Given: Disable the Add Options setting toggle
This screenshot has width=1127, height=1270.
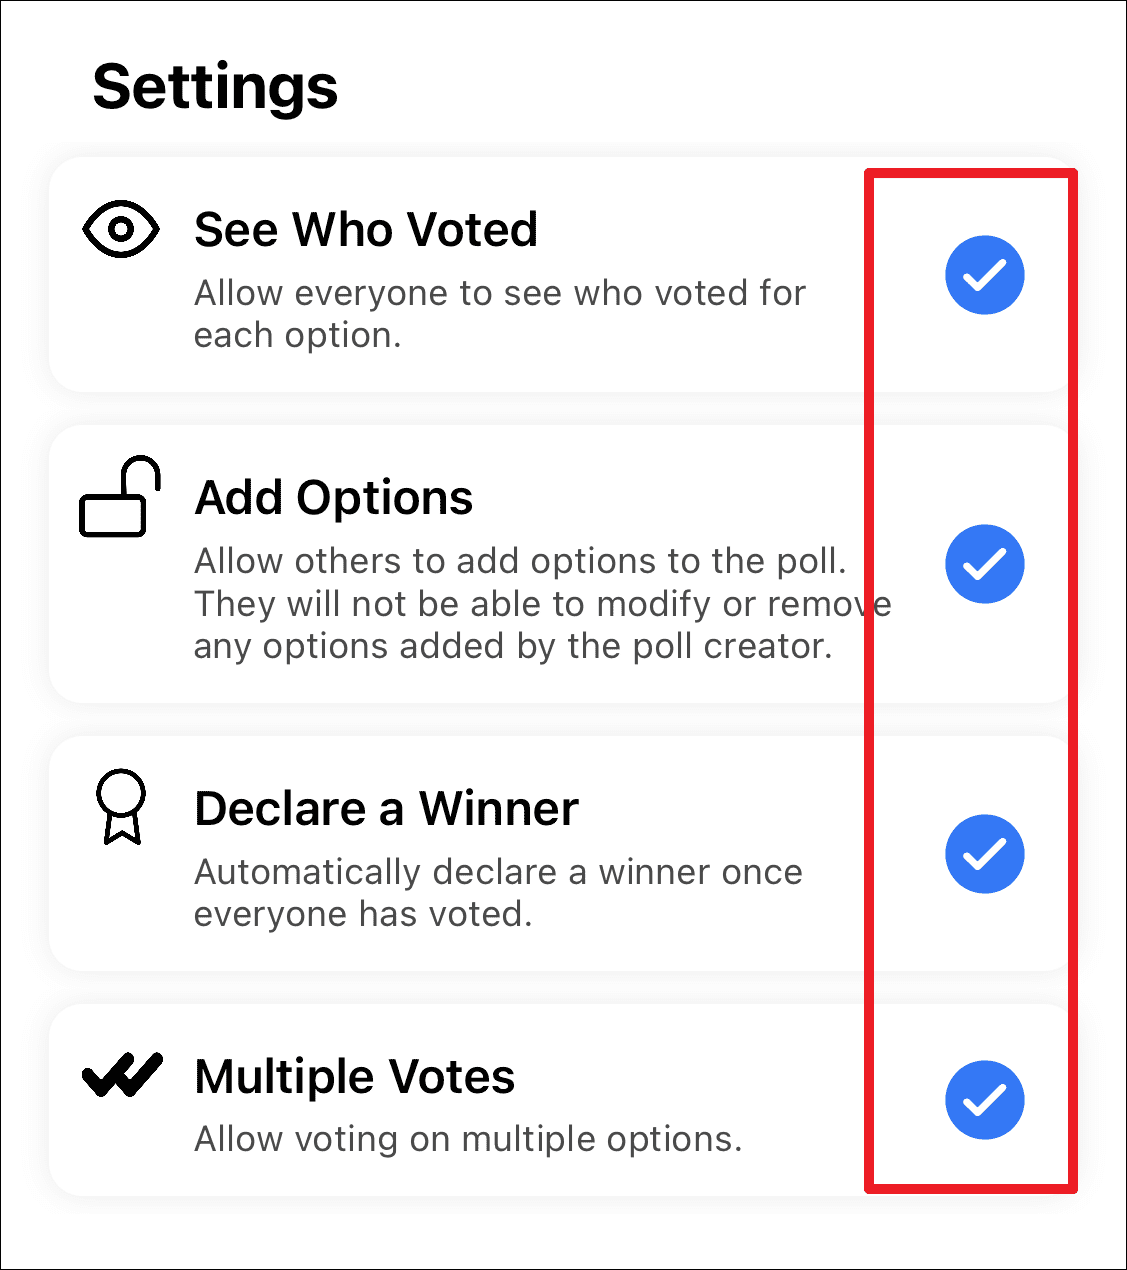Looking at the screenshot, I should [985, 564].
